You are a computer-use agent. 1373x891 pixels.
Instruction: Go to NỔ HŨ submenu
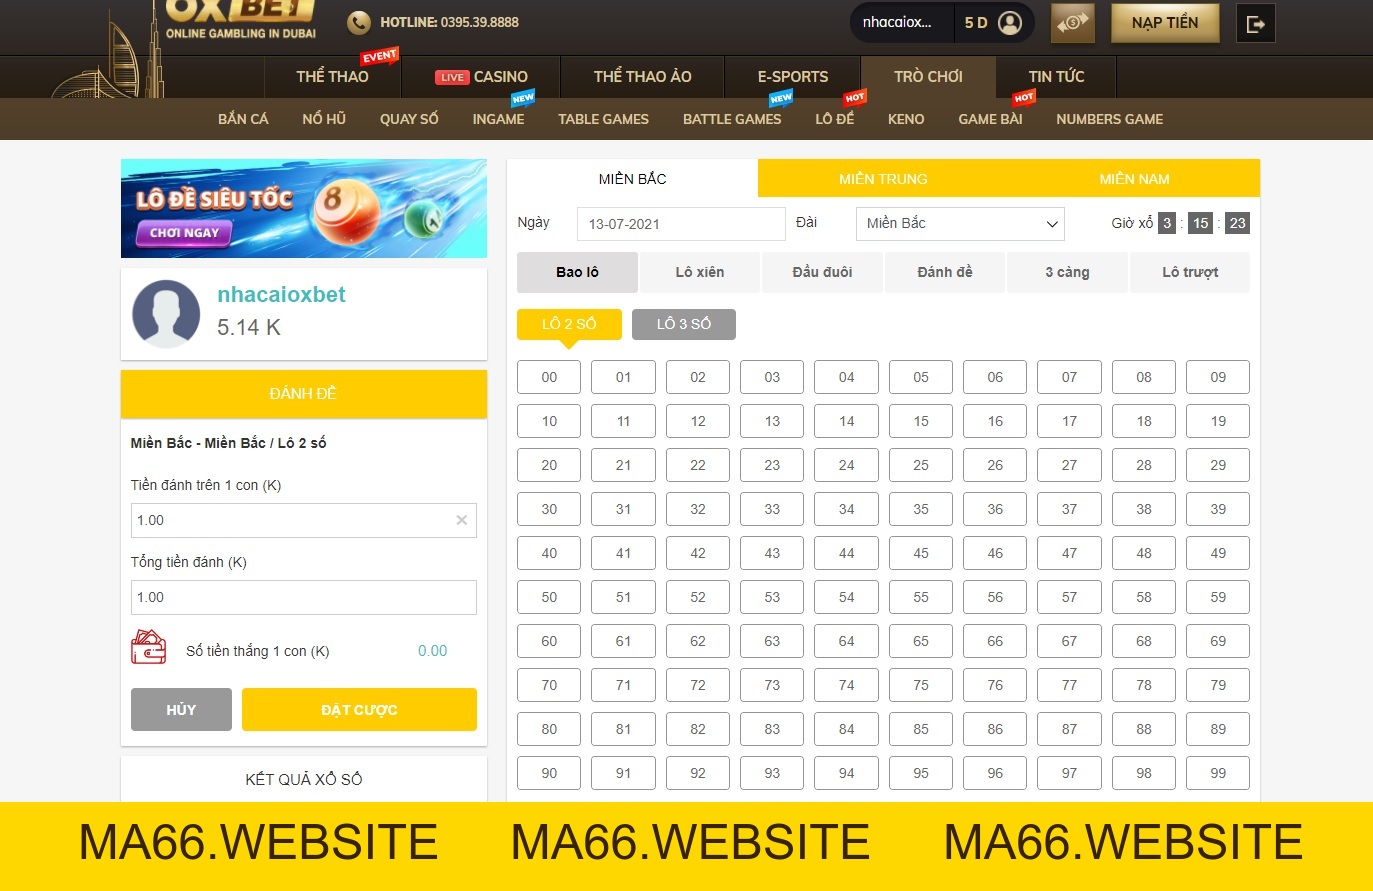(324, 119)
